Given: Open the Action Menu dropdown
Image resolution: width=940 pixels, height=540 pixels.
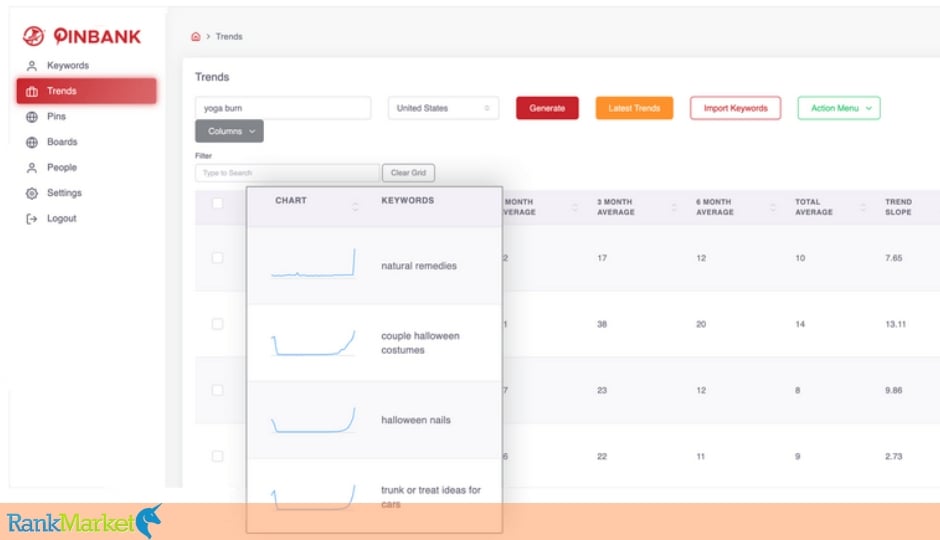Looking at the screenshot, I should 839,108.
